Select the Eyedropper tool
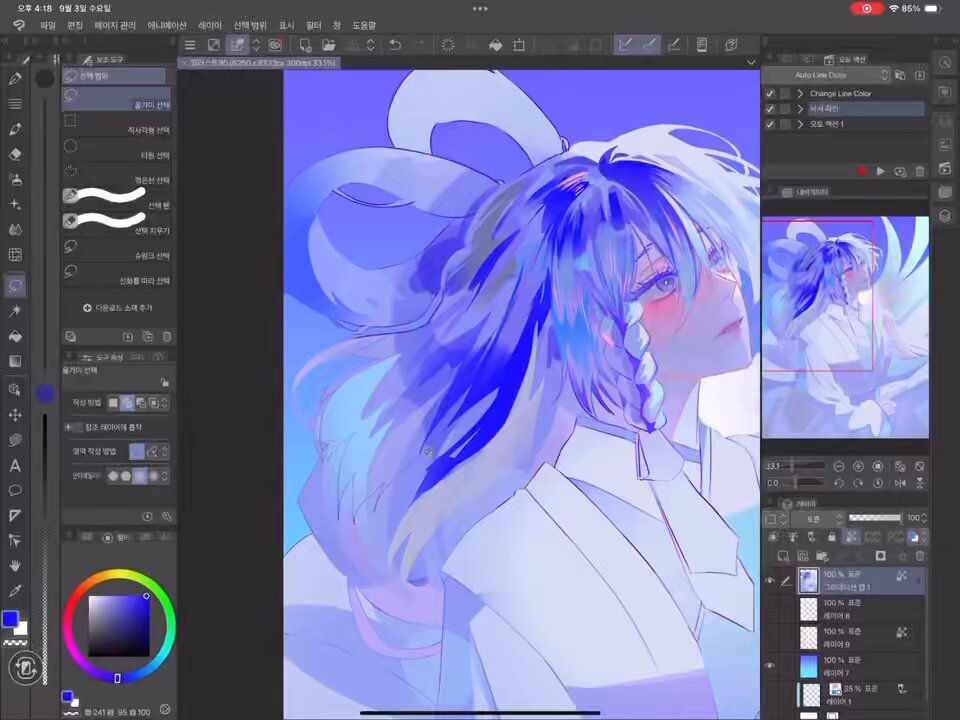Image resolution: width=960 pixels, height=720 pixels. (15, 591)
